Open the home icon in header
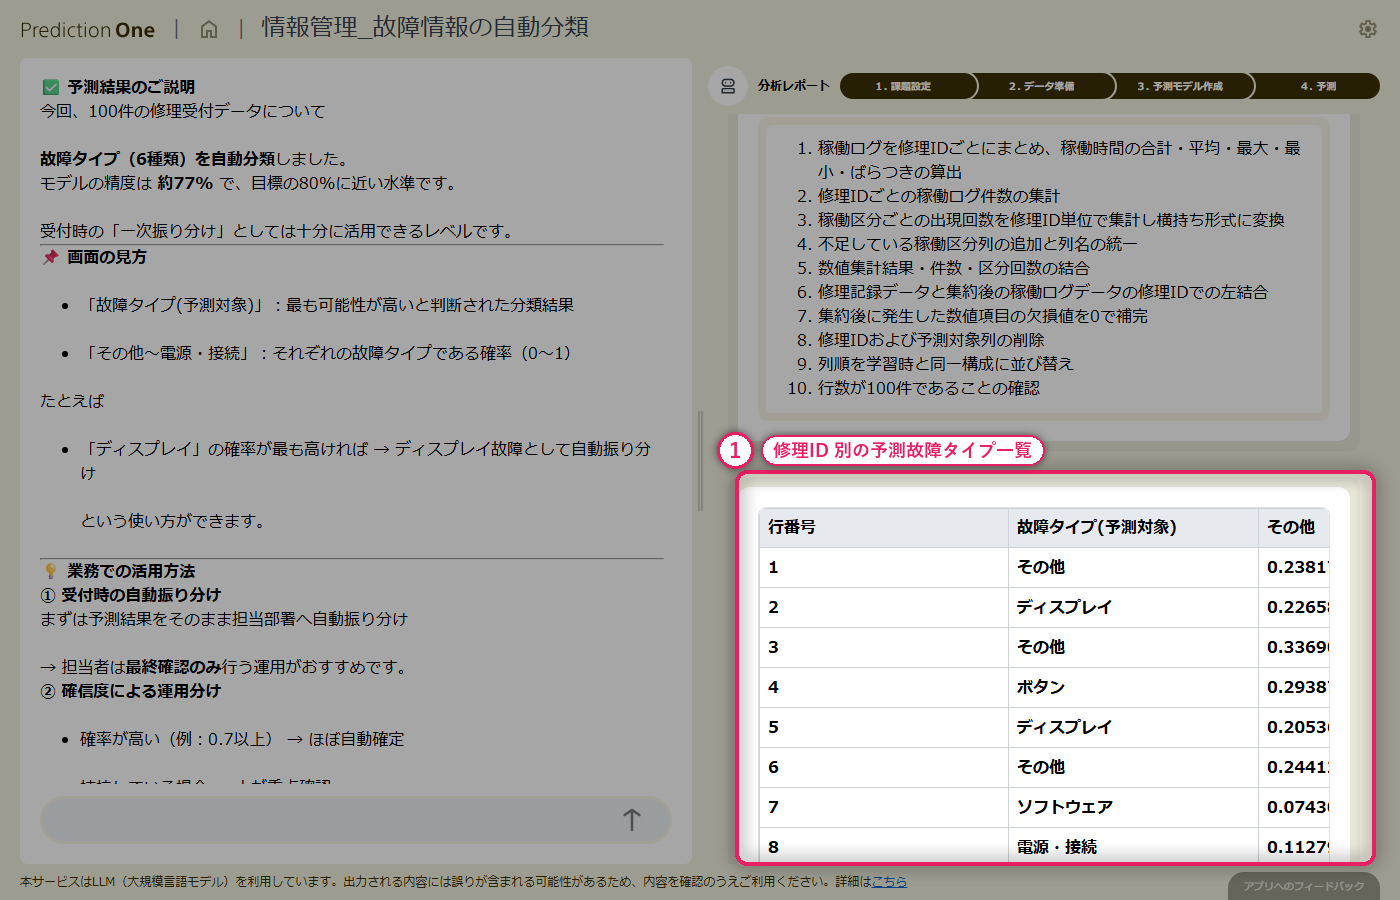Viewport: 1400px width, 900px height. 209,29
